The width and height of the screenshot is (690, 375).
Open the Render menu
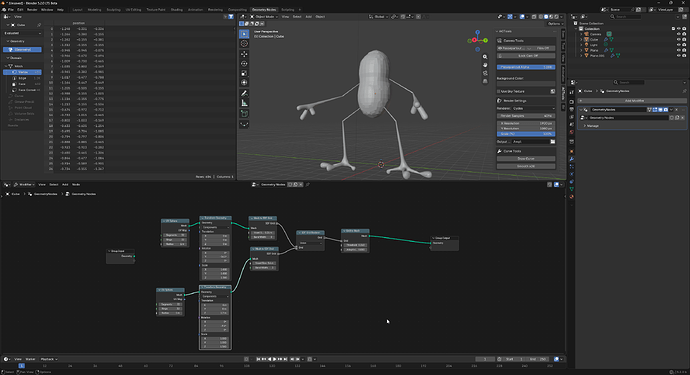click(x=32, y=10)
